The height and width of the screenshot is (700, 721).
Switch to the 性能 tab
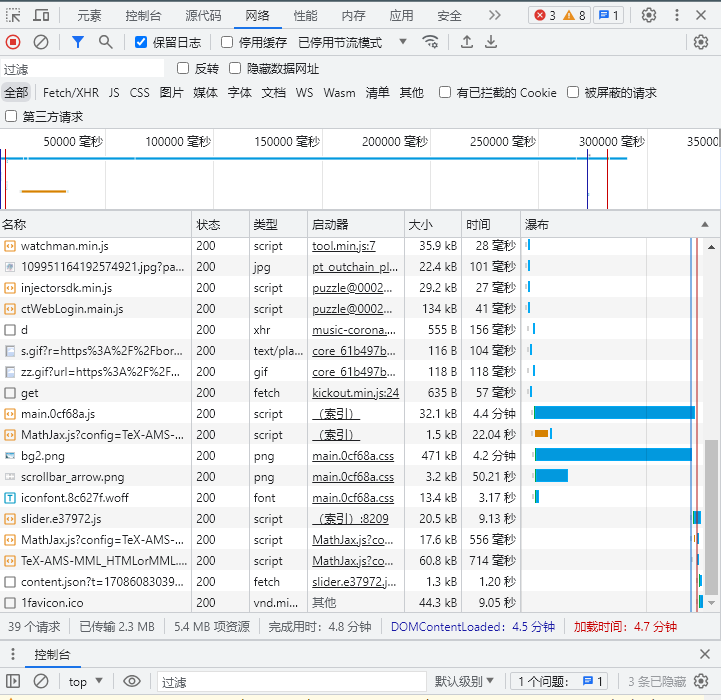(x=305, y=16)
